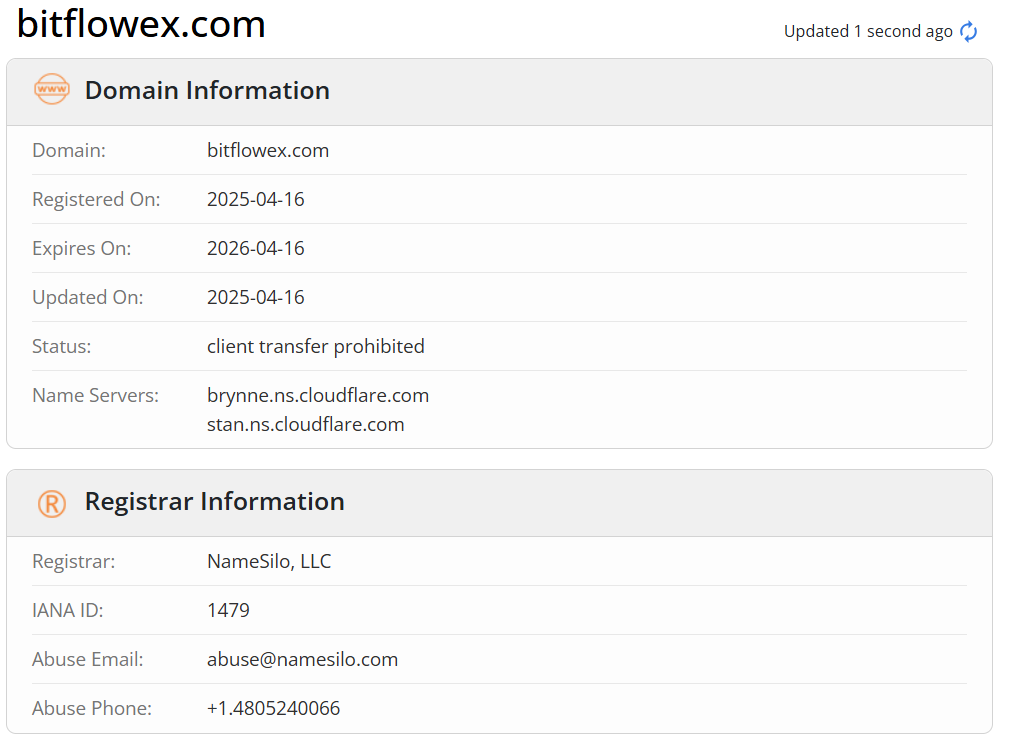Image resolution: width=1011 pixels, height=740 pixels.
Task: Click the abuse phone number +1.4805240066
Action: pyautogui.click(x=273, y=708)
